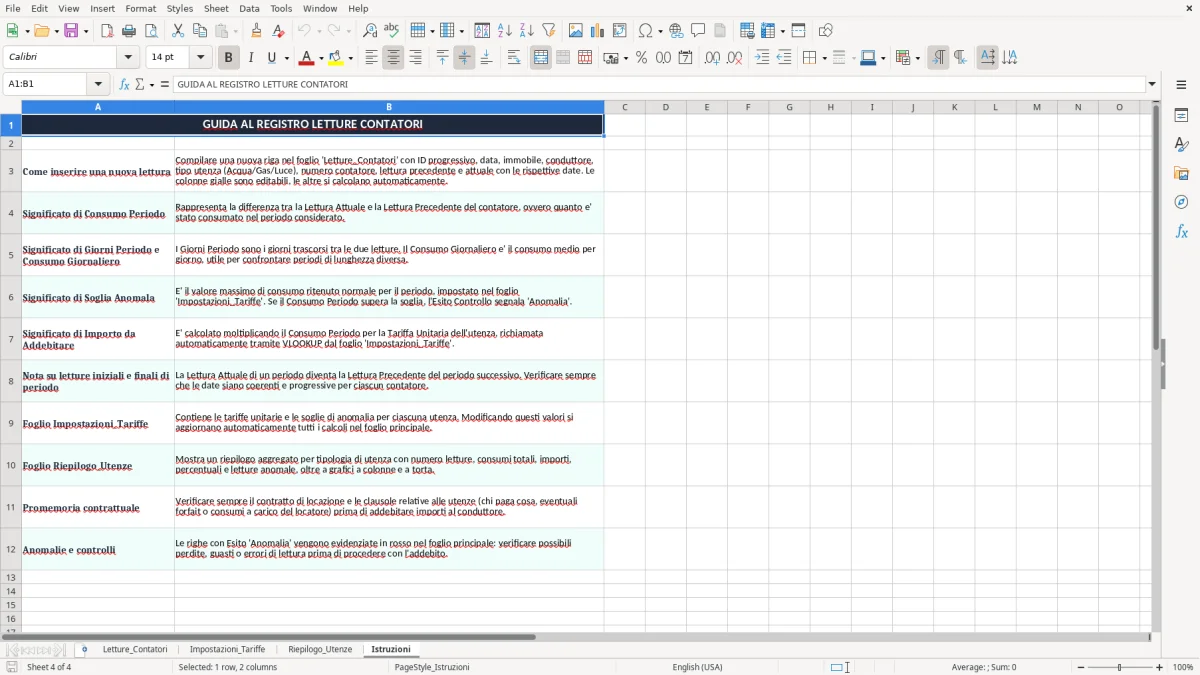Switch to Letture_Contatori sheet tab
Viewport: 1200px width, 675px height.
coord(135,650)
